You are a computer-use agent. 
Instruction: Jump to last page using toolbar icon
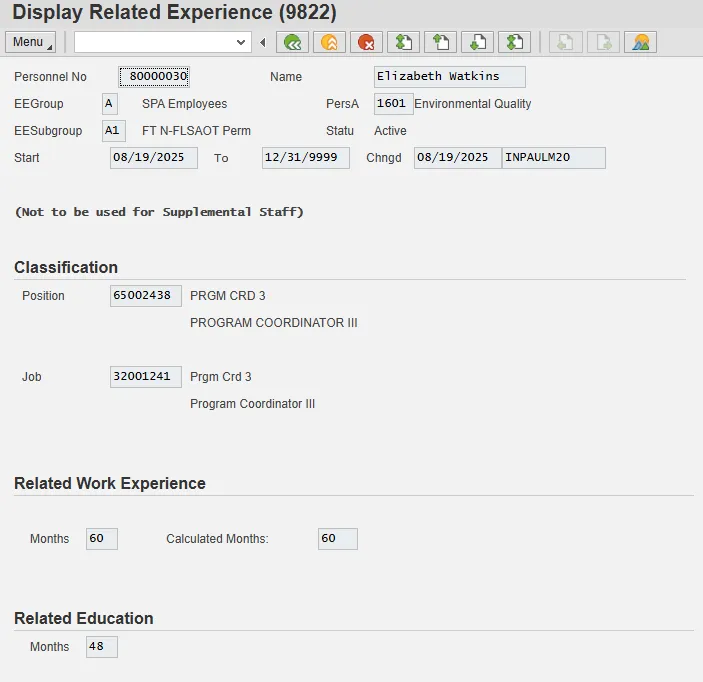coord(514,42)
